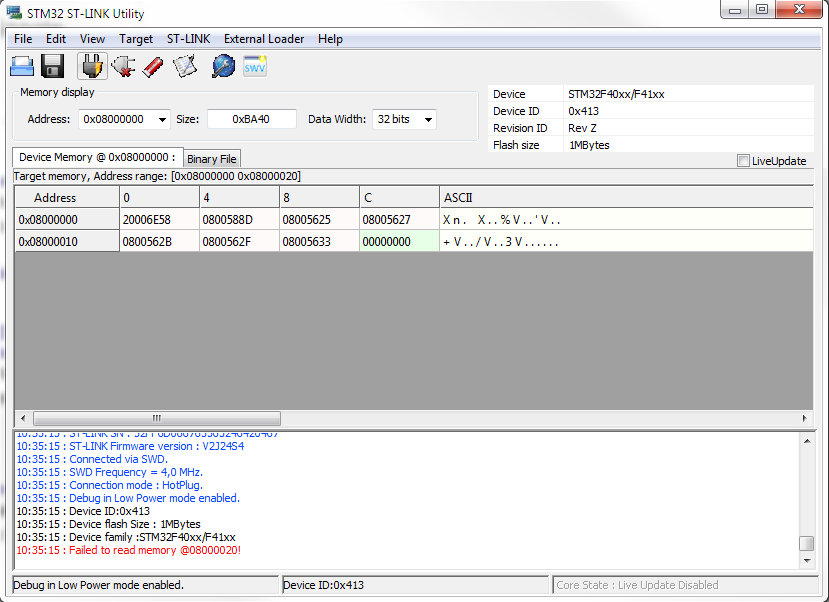
Task: Click address row 0x08000010
Action: point(67,242)
